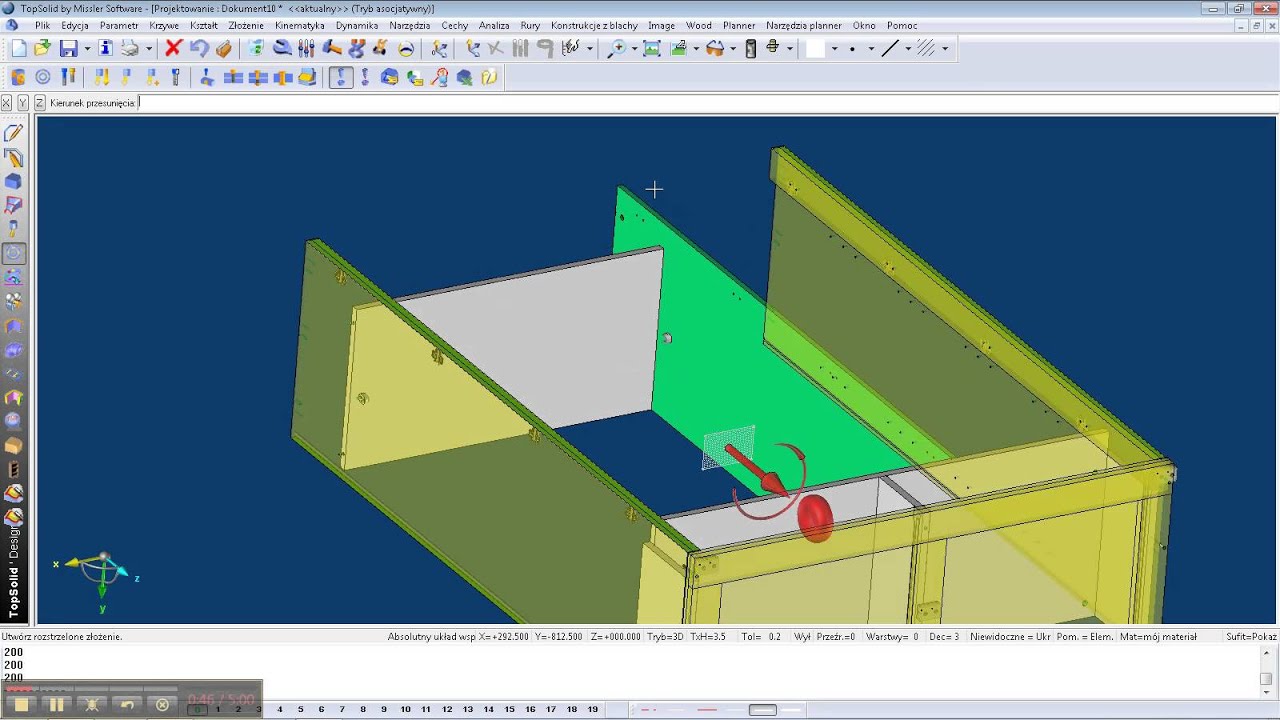
Task: Click the Niewidoczne = Ukr status field
Action: tap(1010, 636)
